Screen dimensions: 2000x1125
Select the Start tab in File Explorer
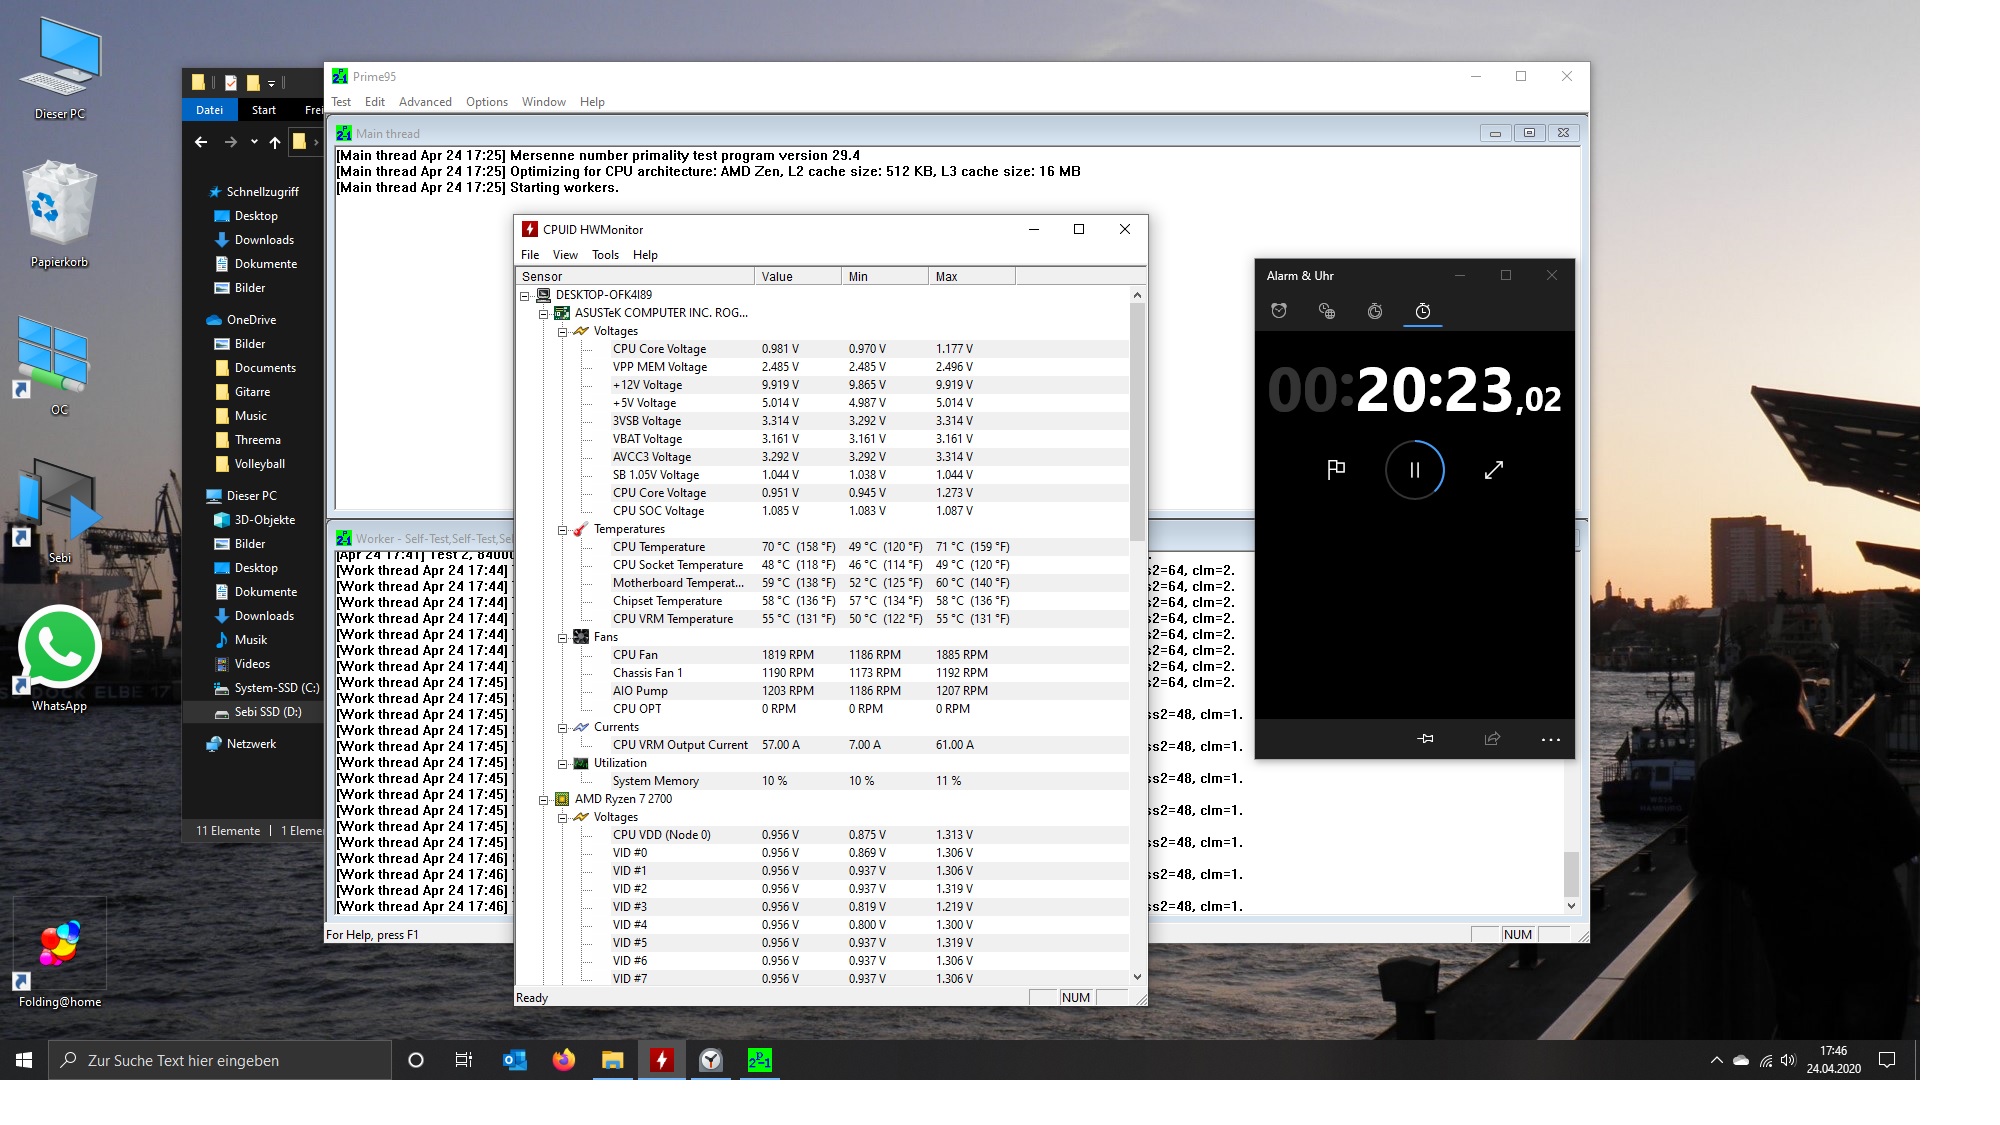point(264,110)
